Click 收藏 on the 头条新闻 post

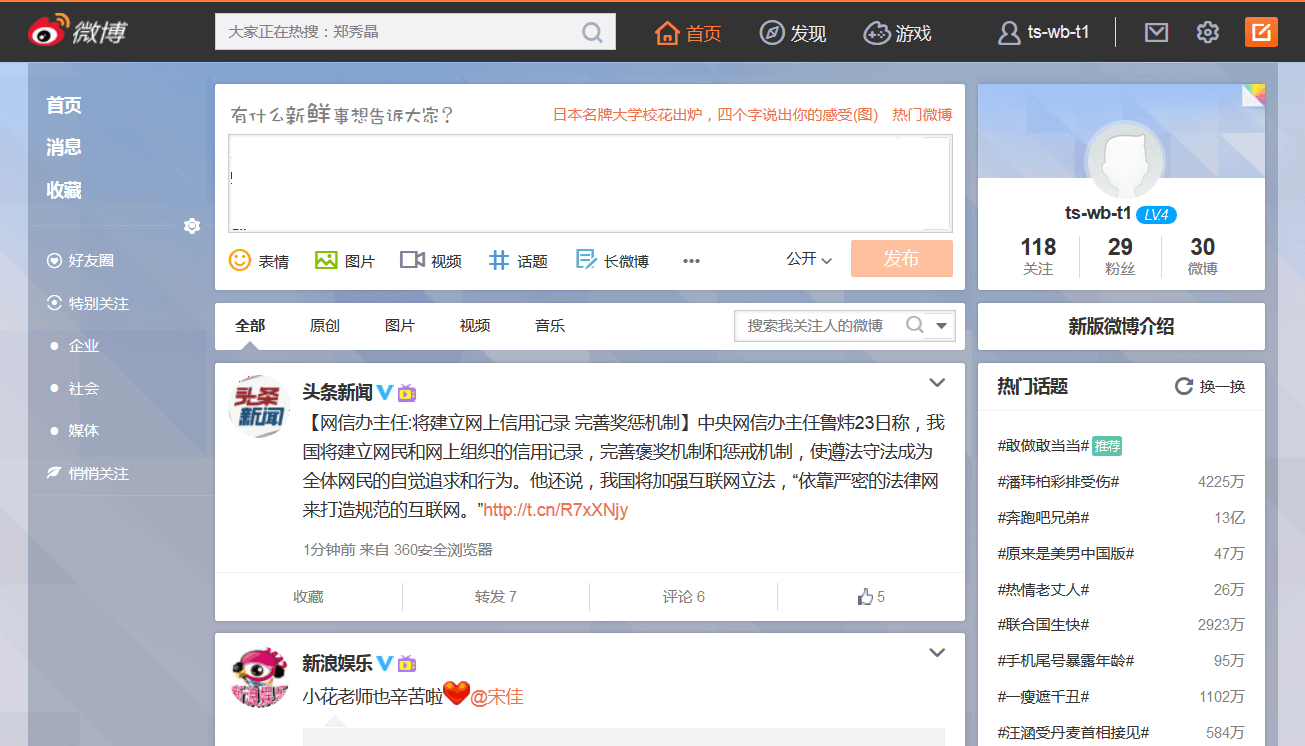tap(309, 597)
